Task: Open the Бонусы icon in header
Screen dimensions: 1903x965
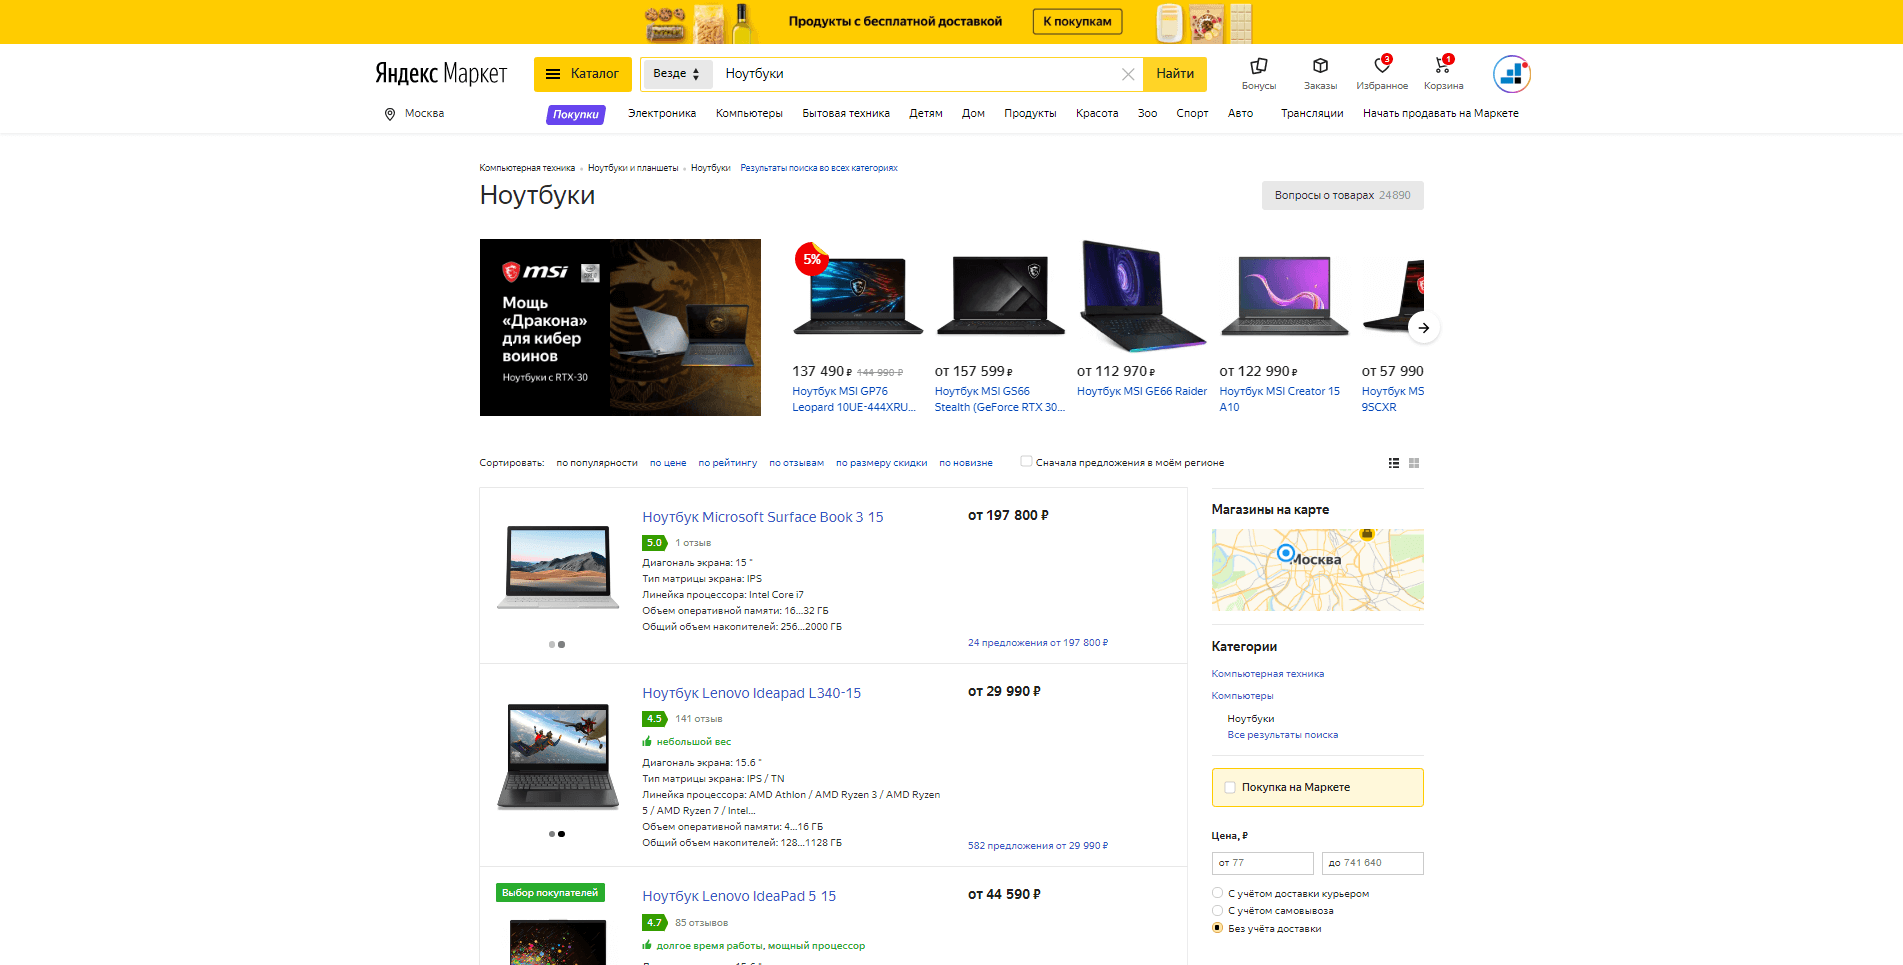Action: point(1258,66)
